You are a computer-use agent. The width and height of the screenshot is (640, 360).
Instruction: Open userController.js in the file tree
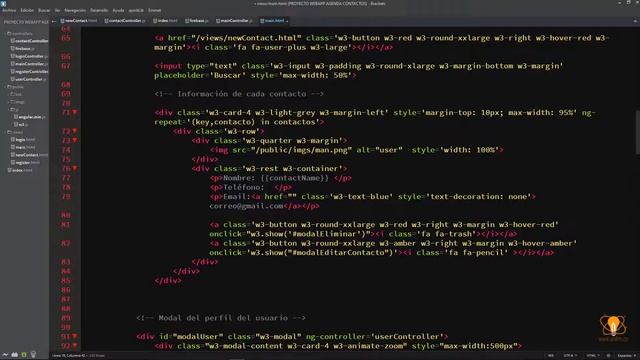[29, 79]
